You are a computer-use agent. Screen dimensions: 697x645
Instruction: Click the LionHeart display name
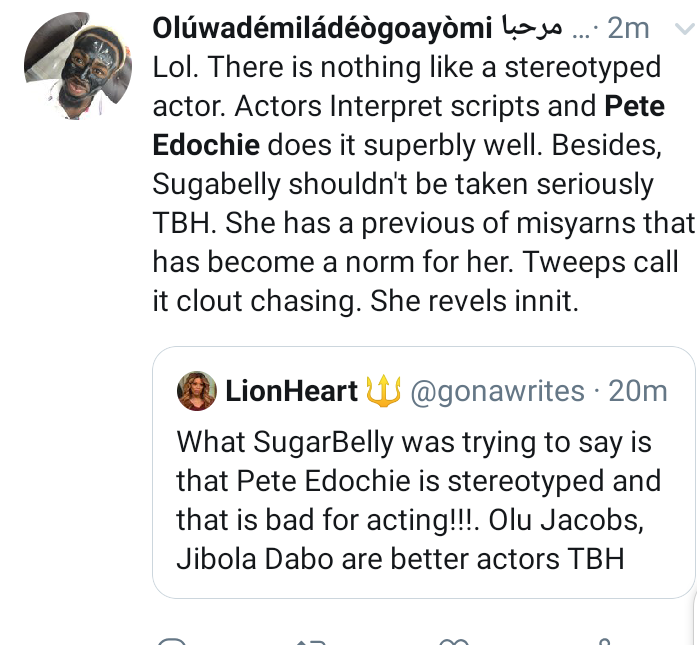tap(292, 392)
